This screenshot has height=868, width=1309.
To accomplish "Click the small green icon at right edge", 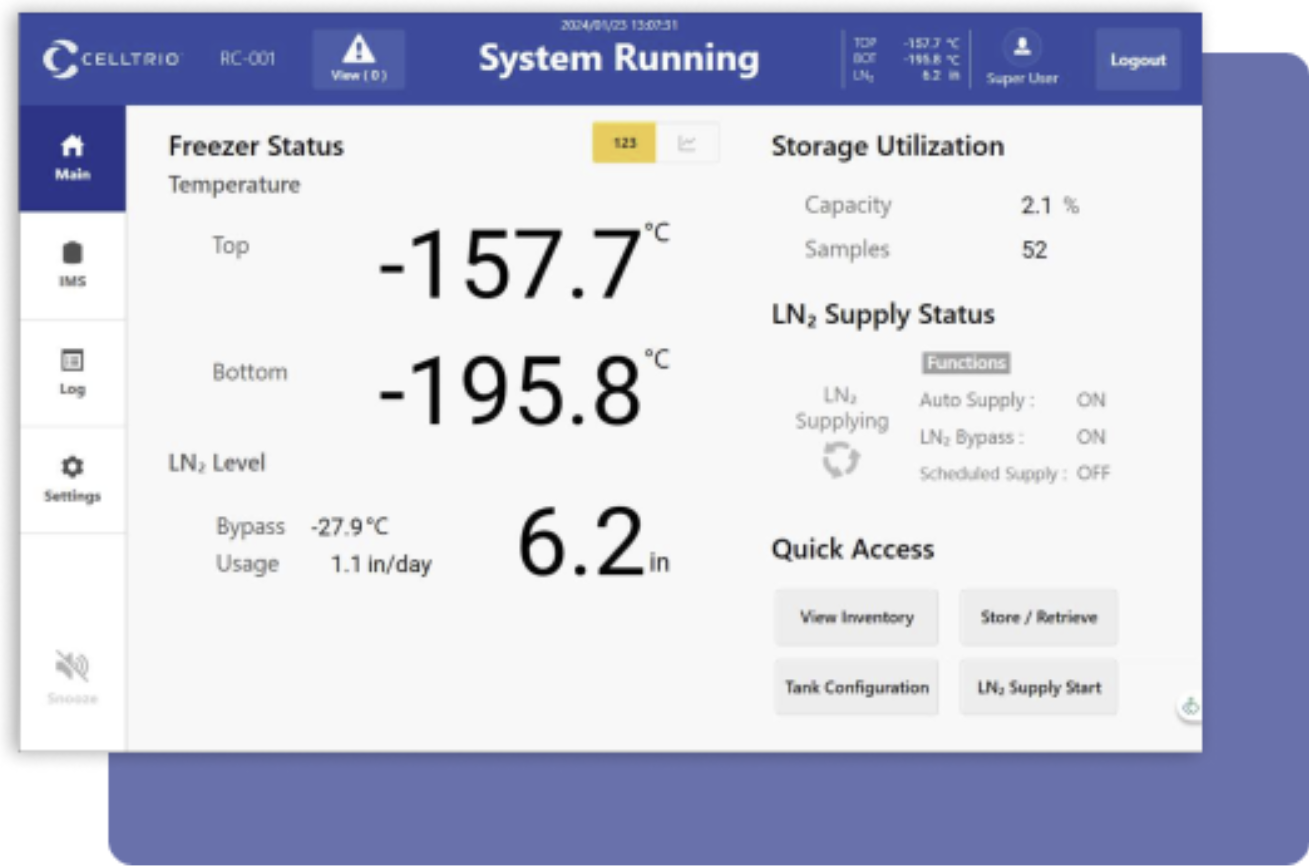I will pyautogui.click(x=1190, y=706).
